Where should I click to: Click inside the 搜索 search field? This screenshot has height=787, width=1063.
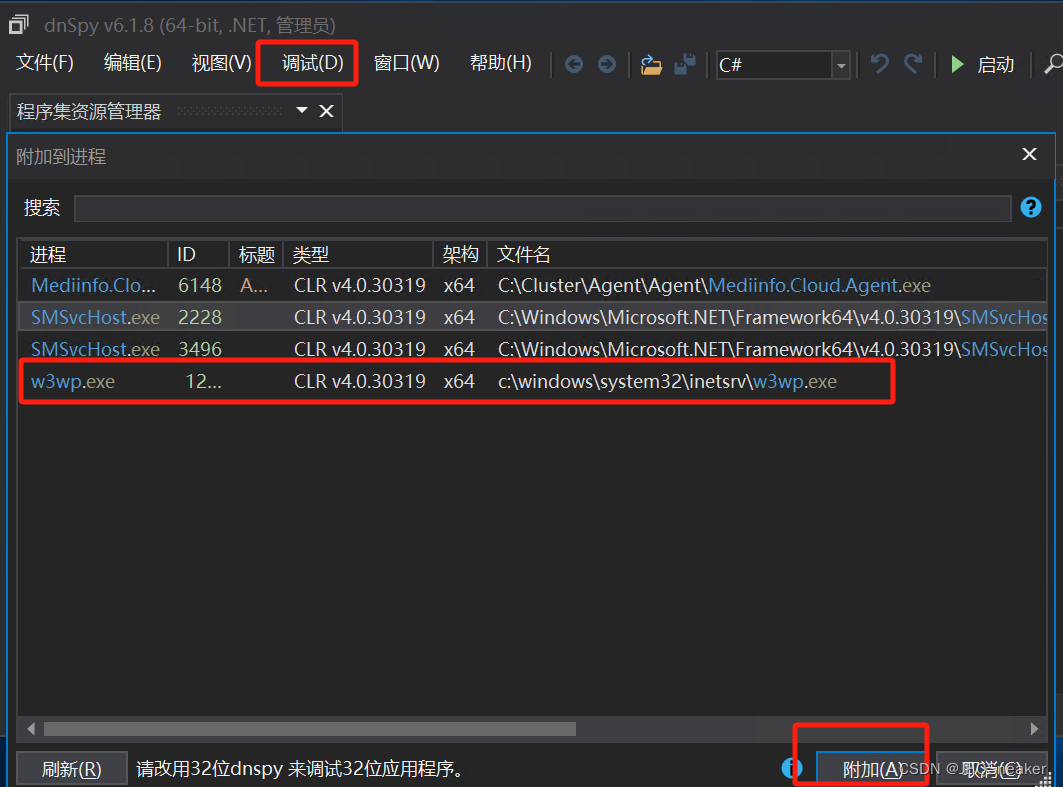coord(540,207)
